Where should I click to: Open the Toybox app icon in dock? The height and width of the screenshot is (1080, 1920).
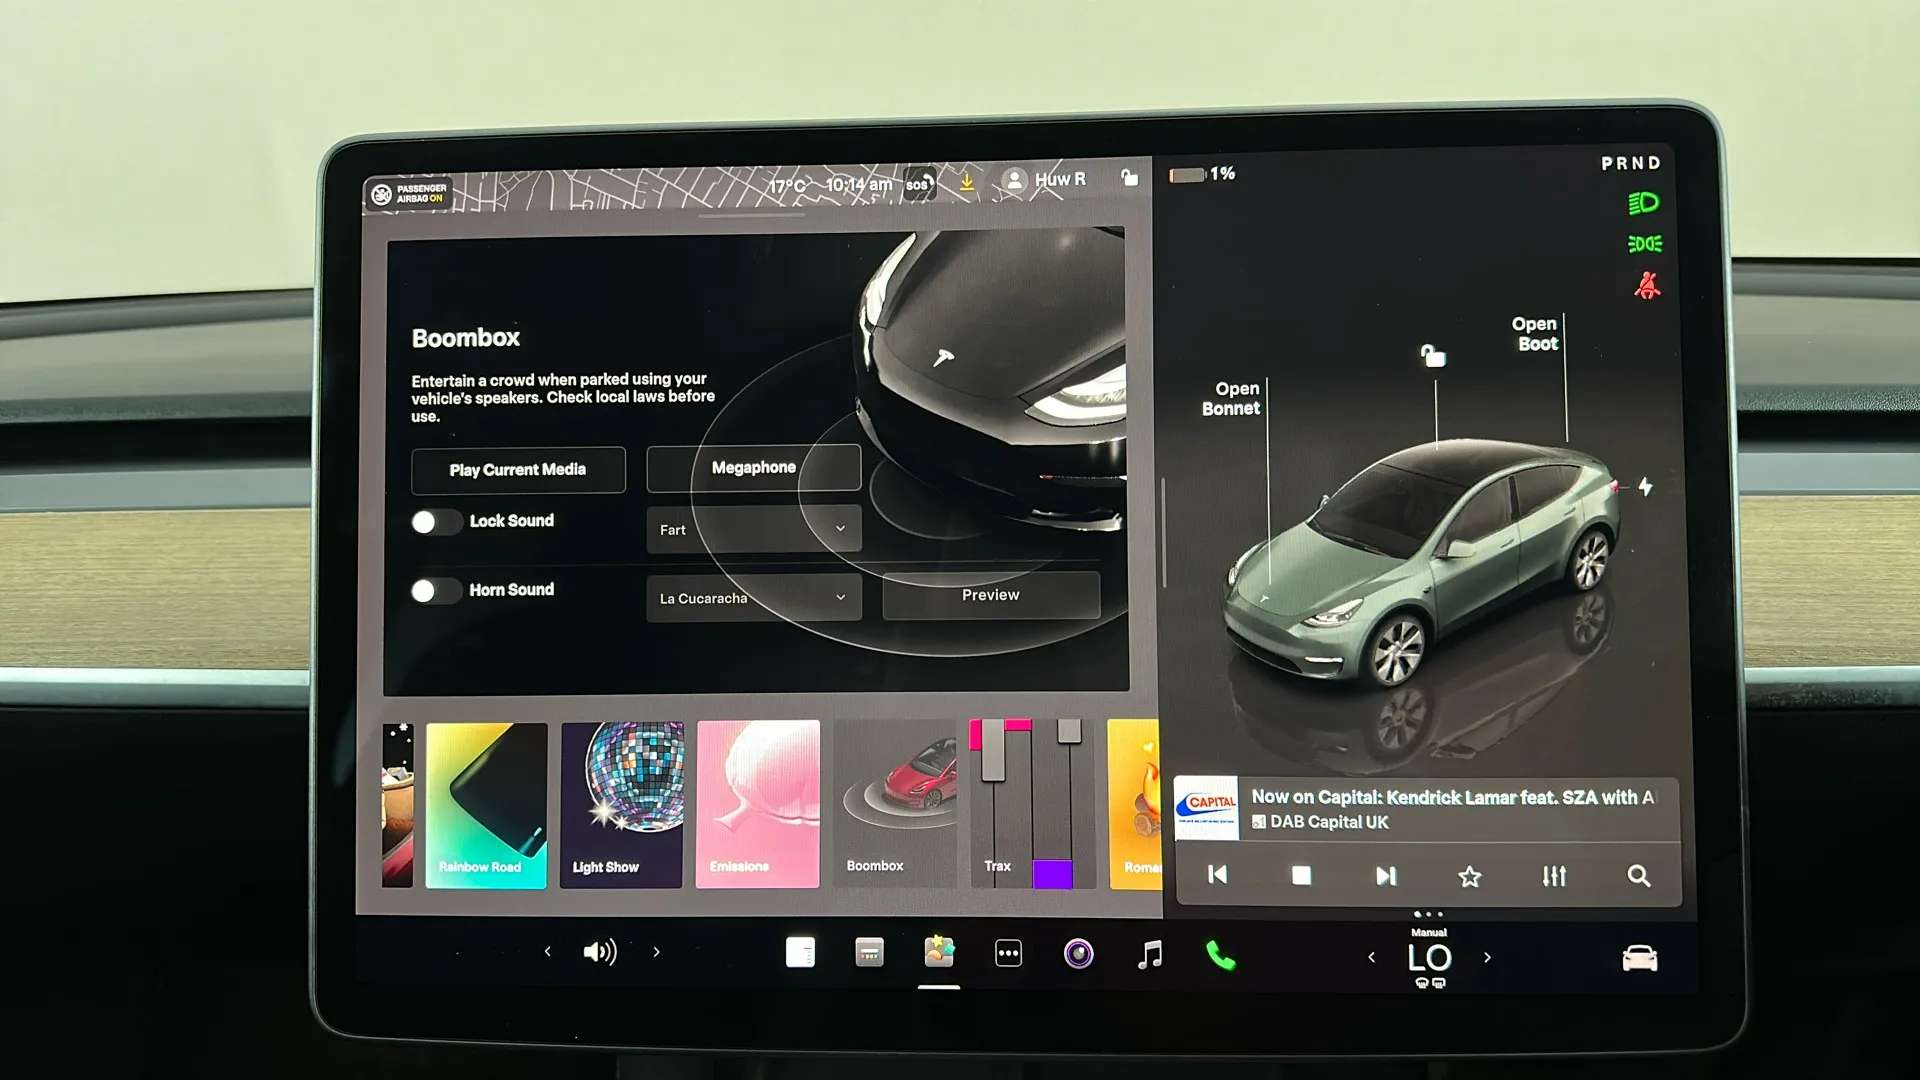click(x=939, y=951)
